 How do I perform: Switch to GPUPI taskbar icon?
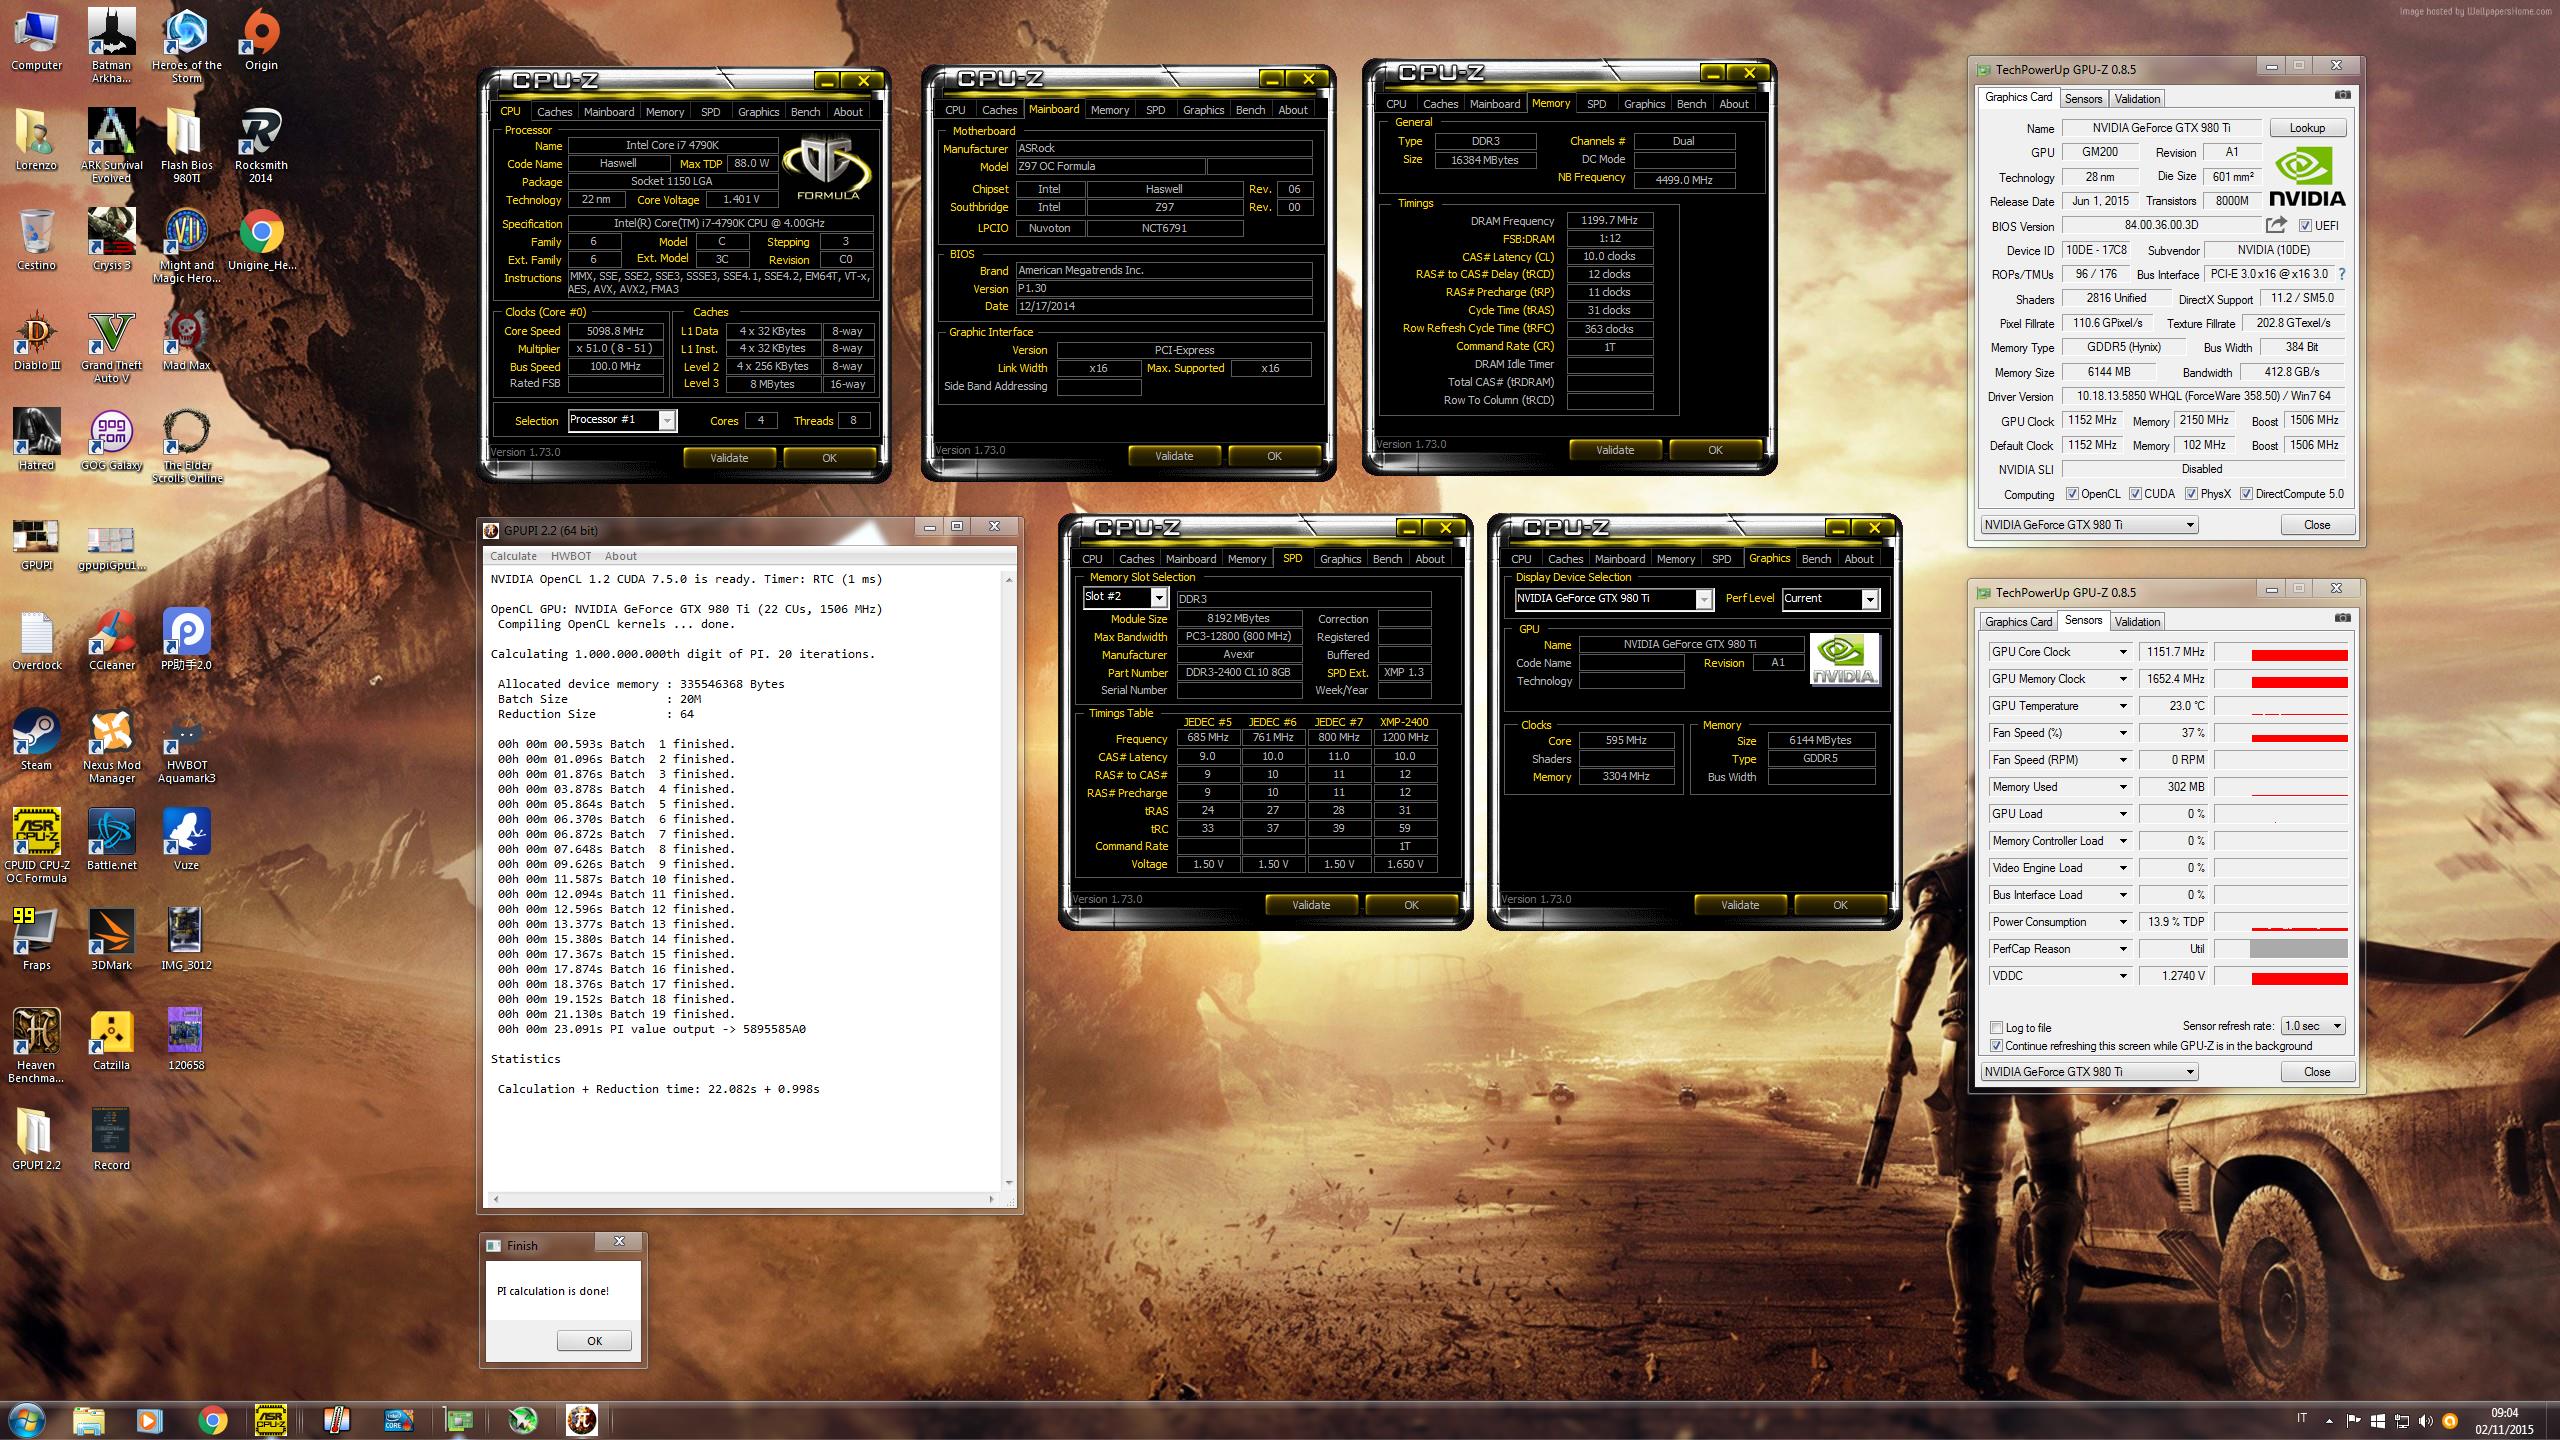tap(581, 1420)
